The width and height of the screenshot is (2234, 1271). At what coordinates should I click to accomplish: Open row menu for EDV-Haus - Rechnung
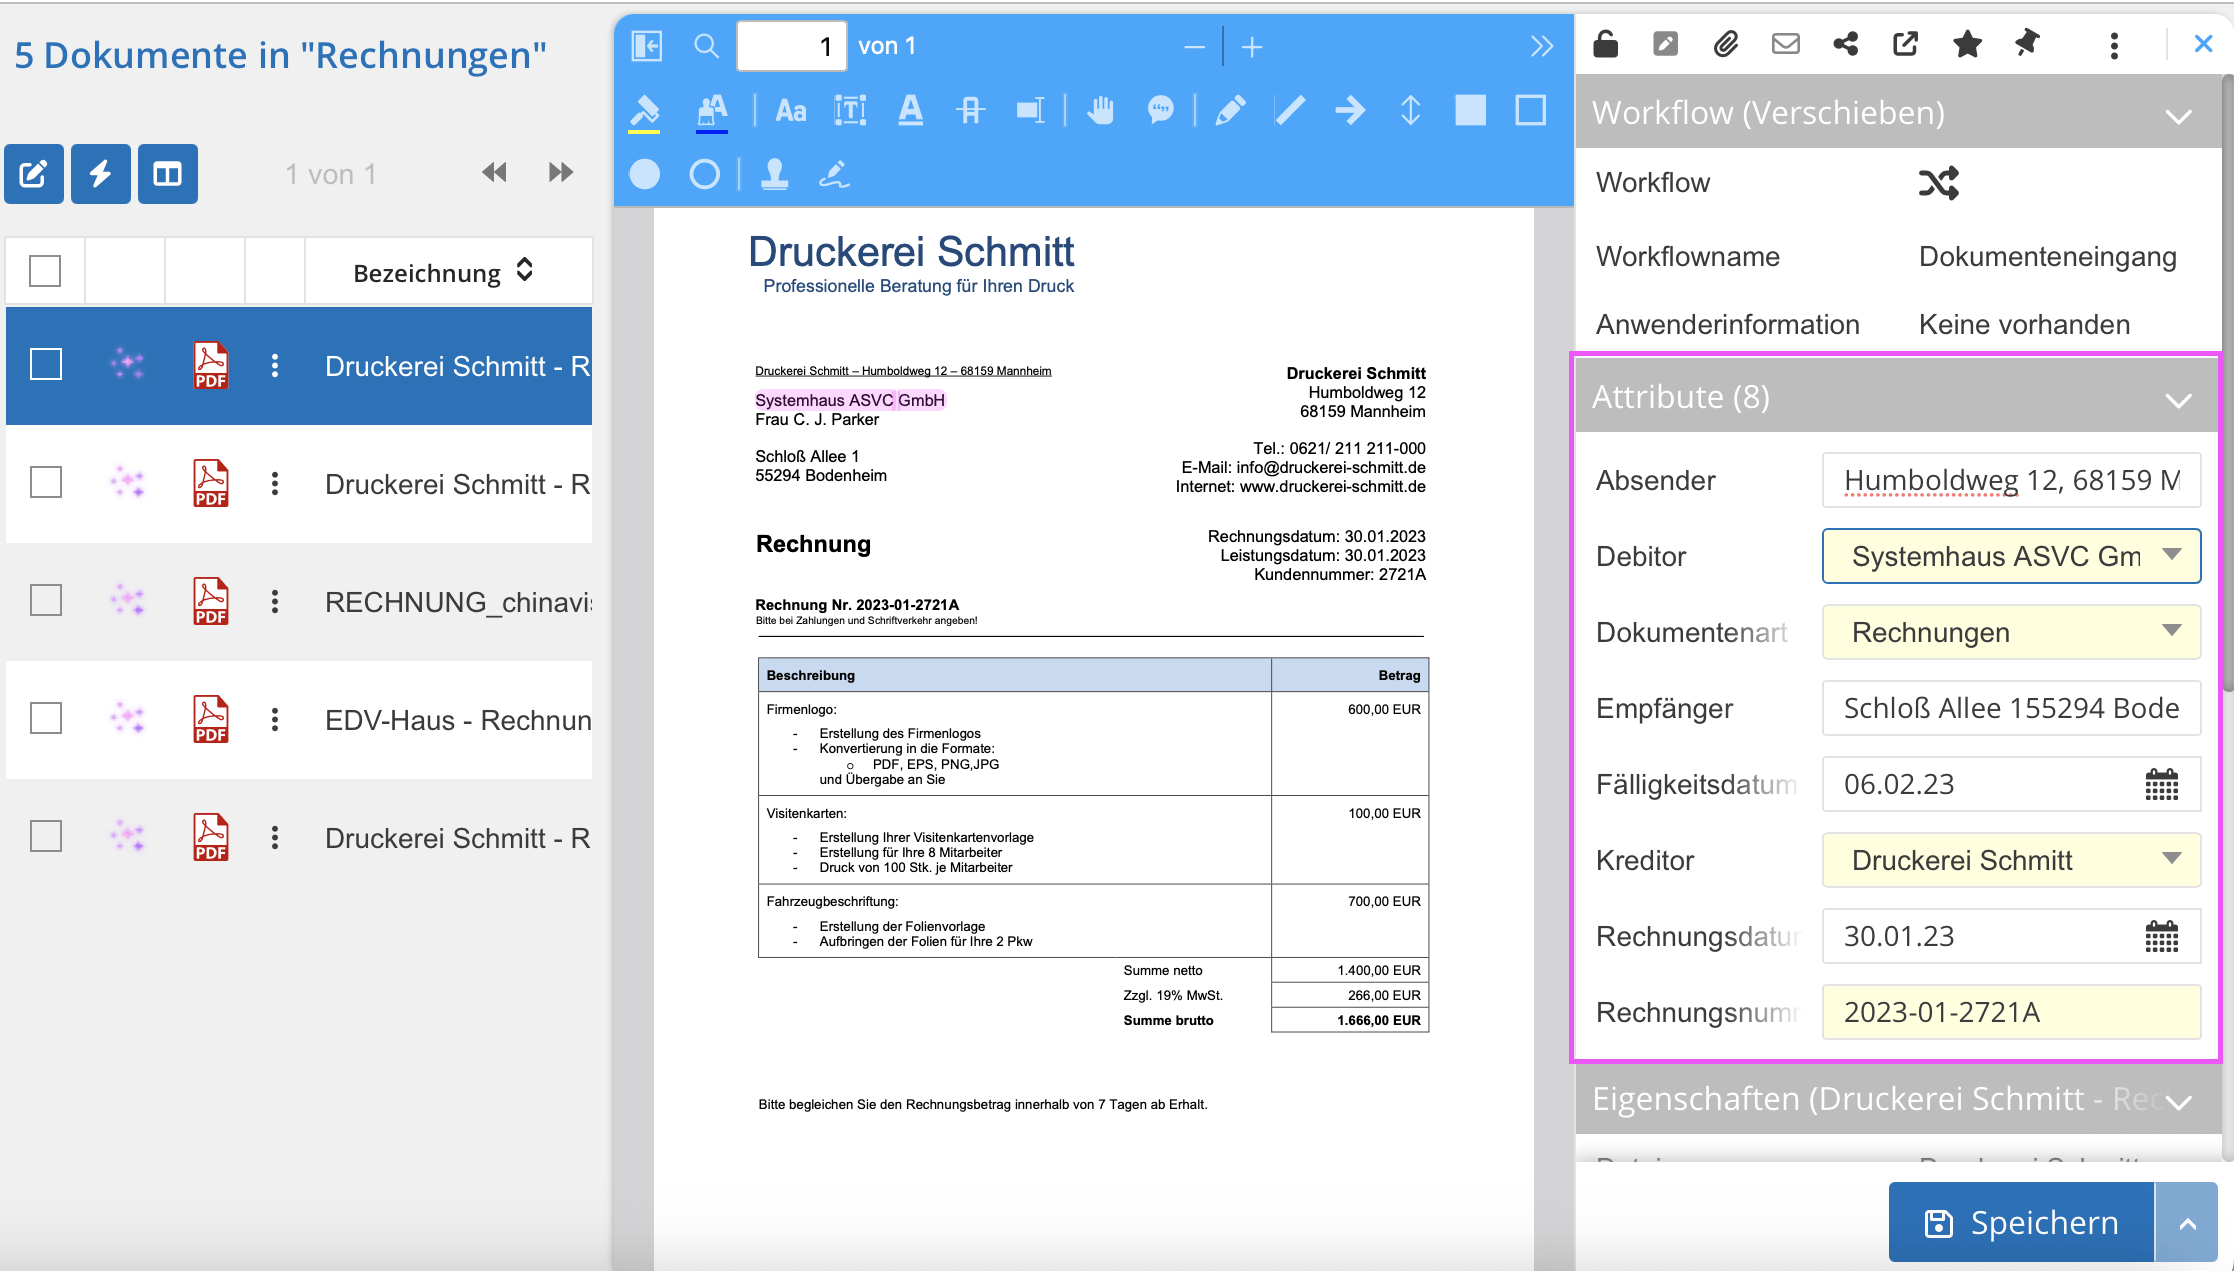[x=275, y=720]
